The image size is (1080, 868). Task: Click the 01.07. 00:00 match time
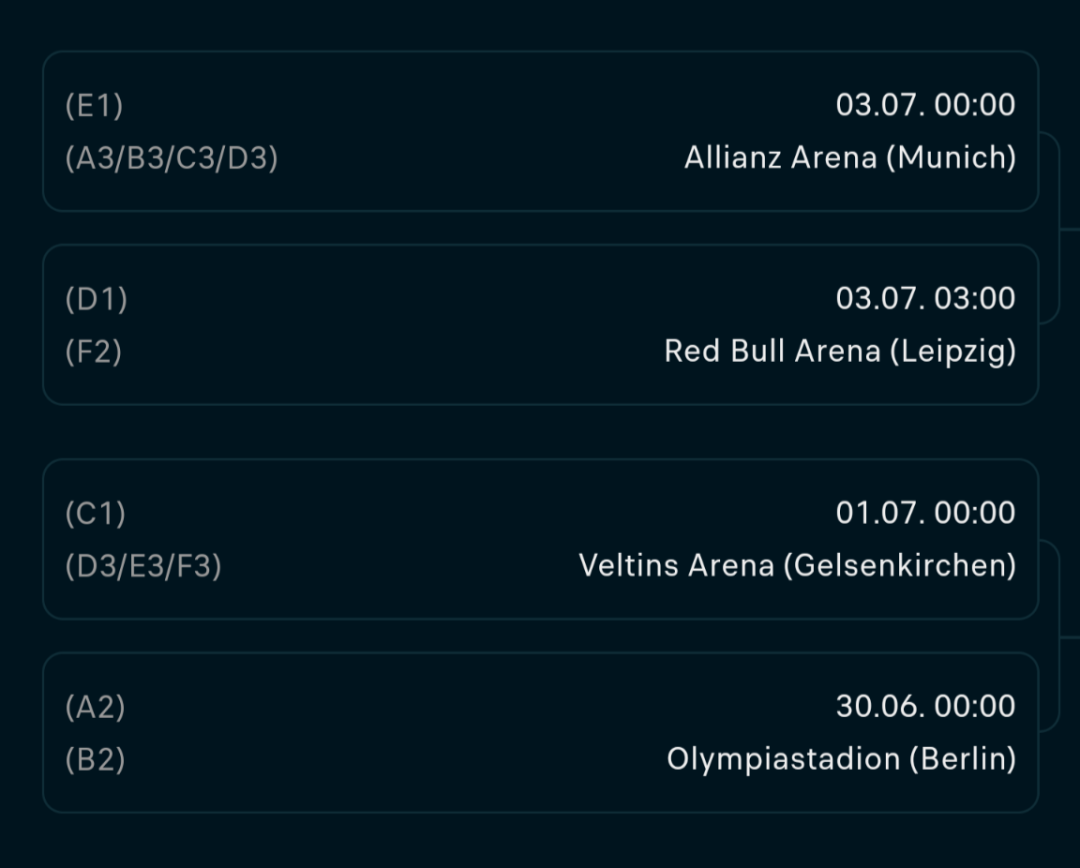(x=926, y=513)
